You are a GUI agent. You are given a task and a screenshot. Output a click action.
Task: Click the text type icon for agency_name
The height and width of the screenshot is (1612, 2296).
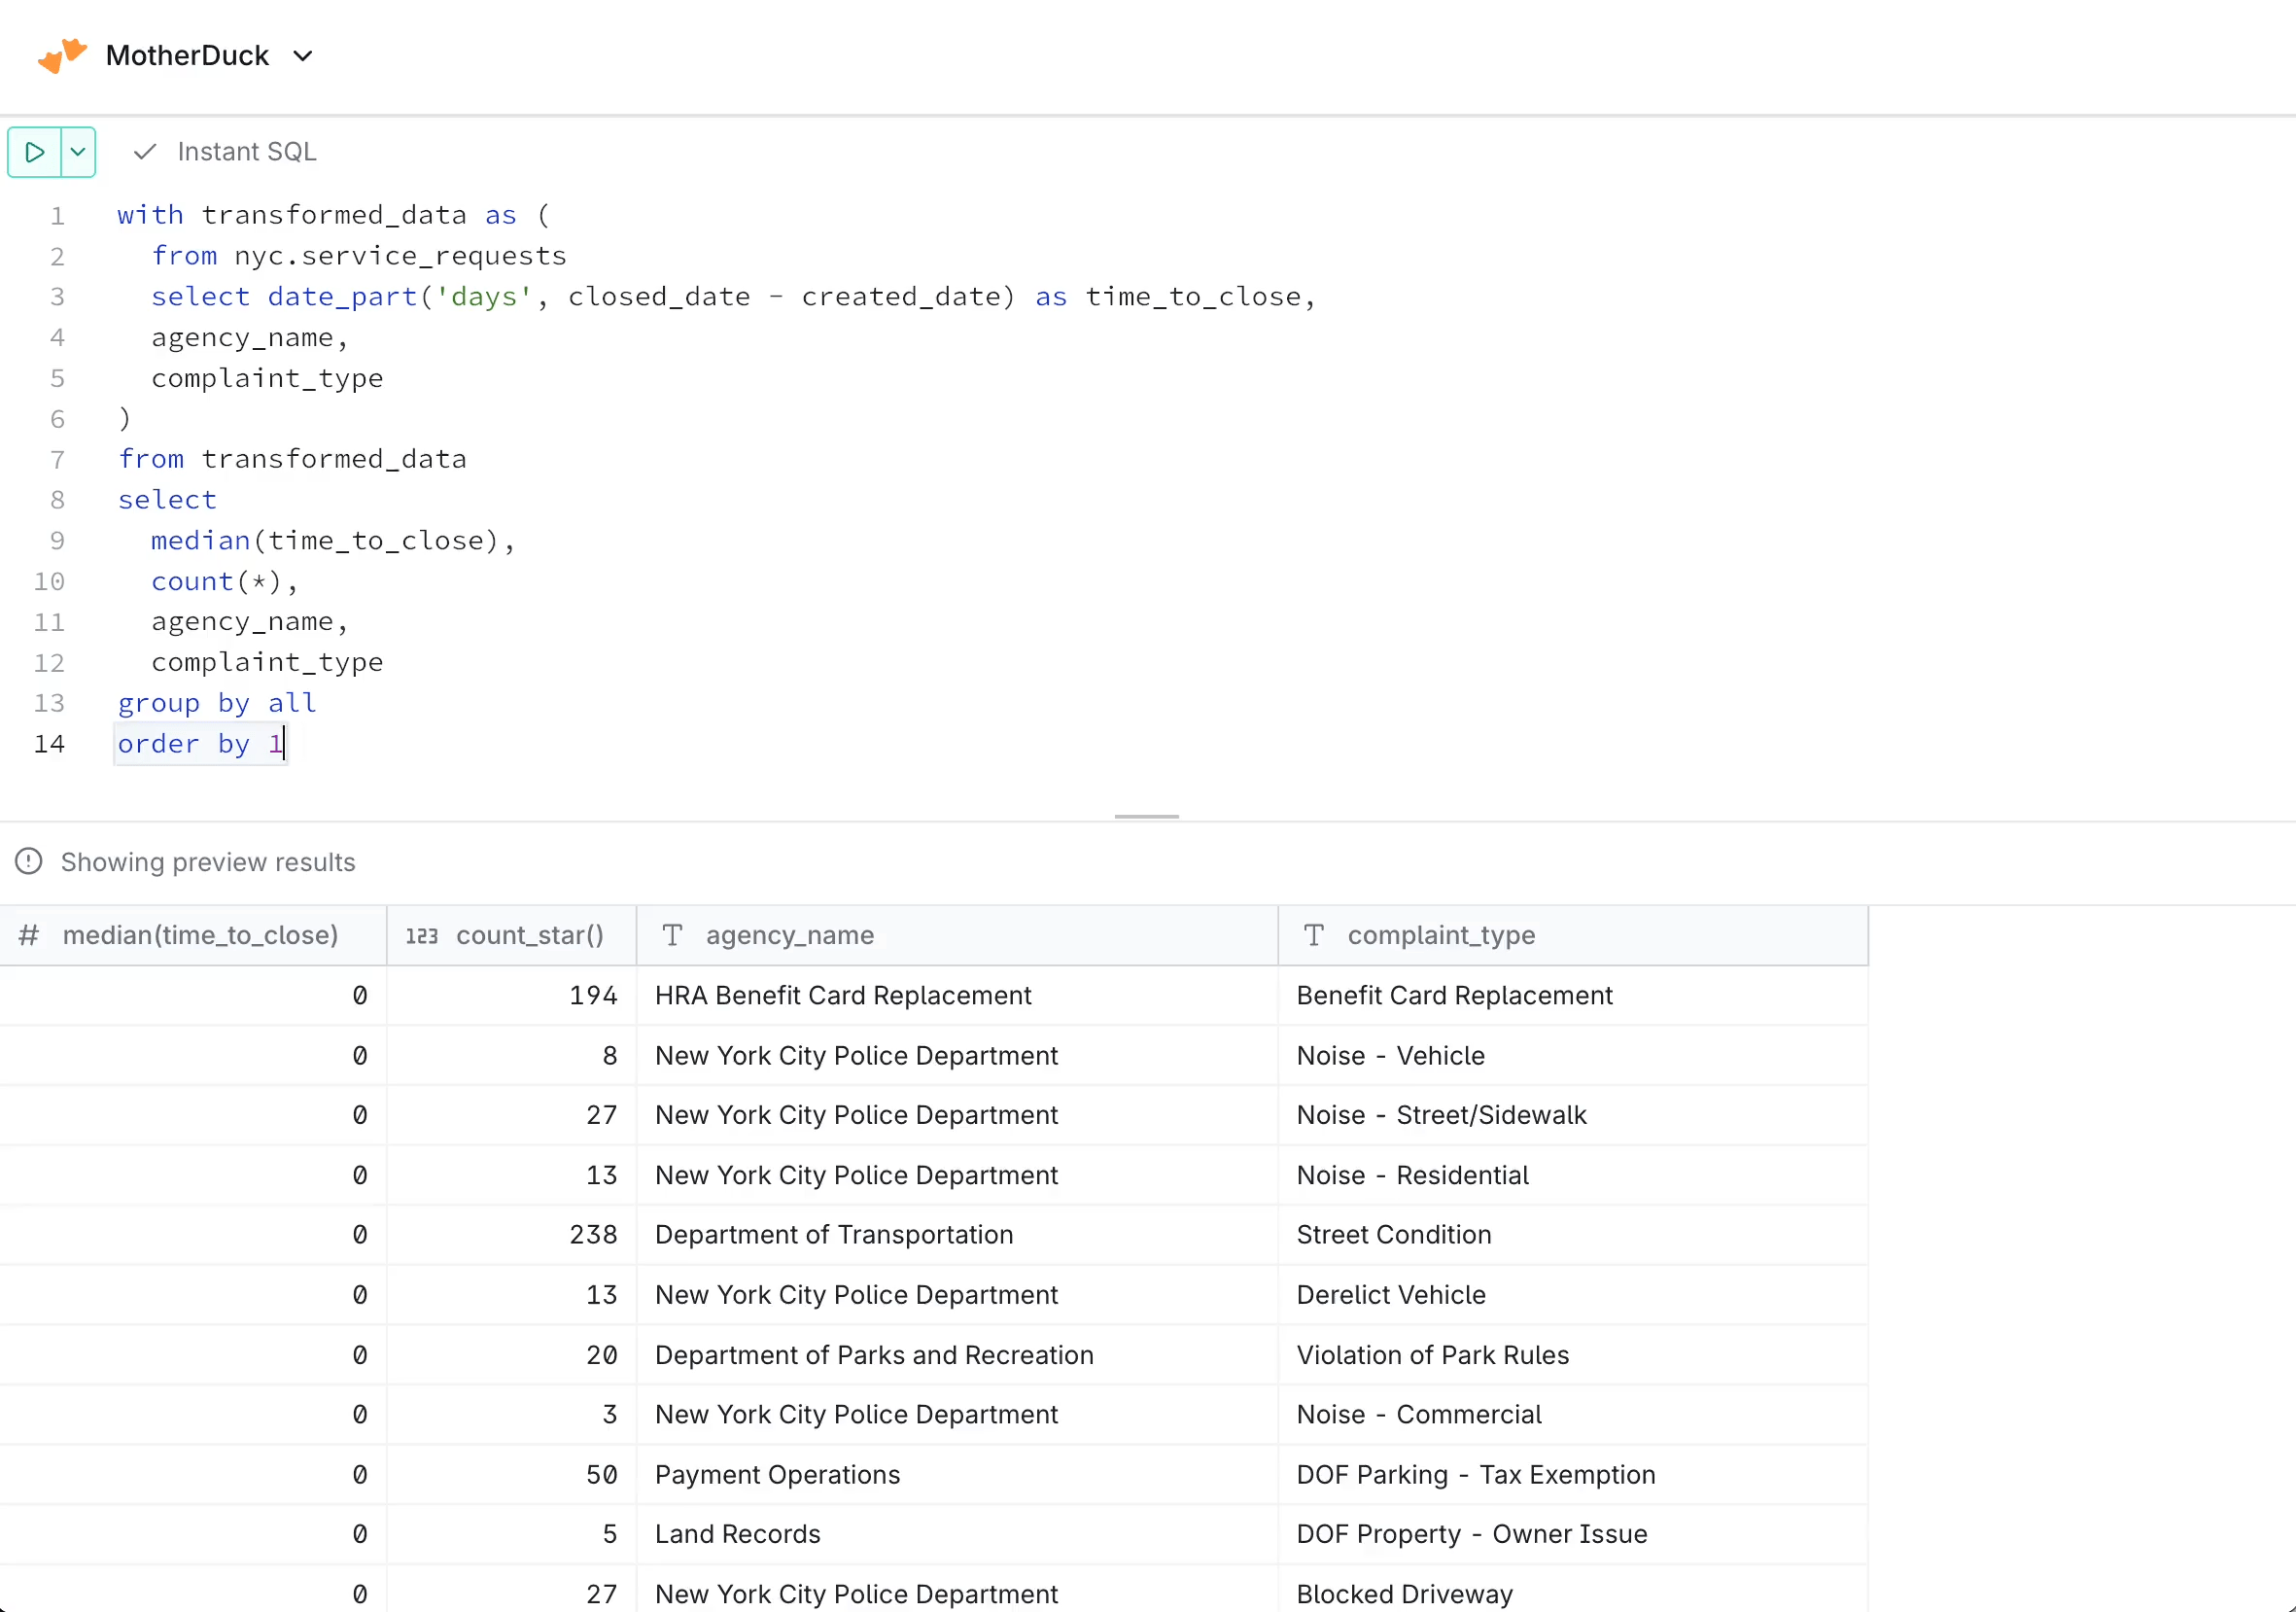tap(672, 935)
